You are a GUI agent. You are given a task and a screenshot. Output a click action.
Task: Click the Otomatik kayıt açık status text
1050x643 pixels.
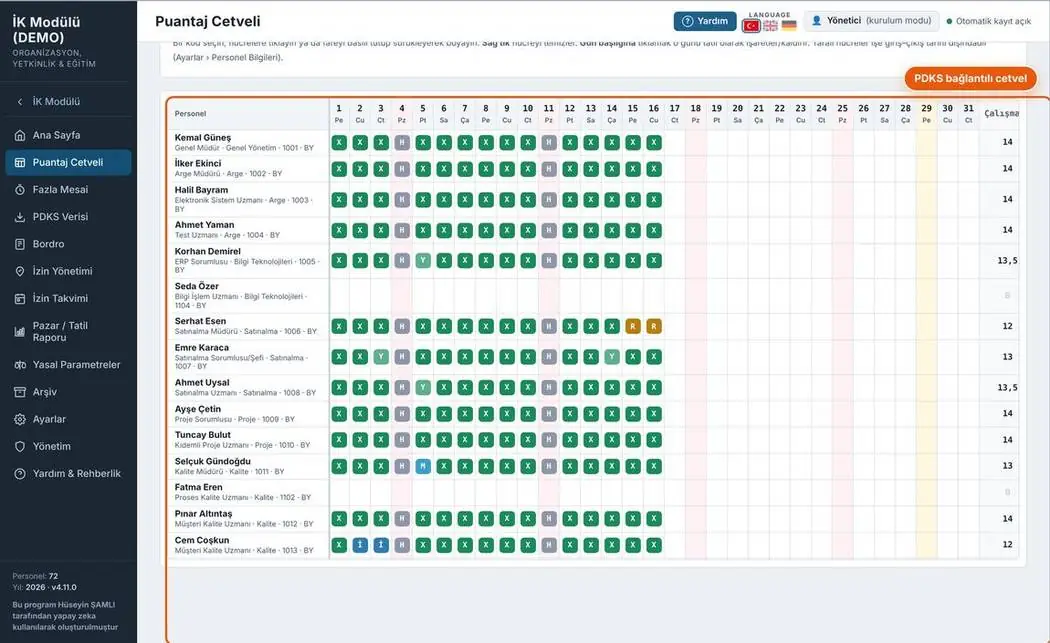click(x=993, y=21)
